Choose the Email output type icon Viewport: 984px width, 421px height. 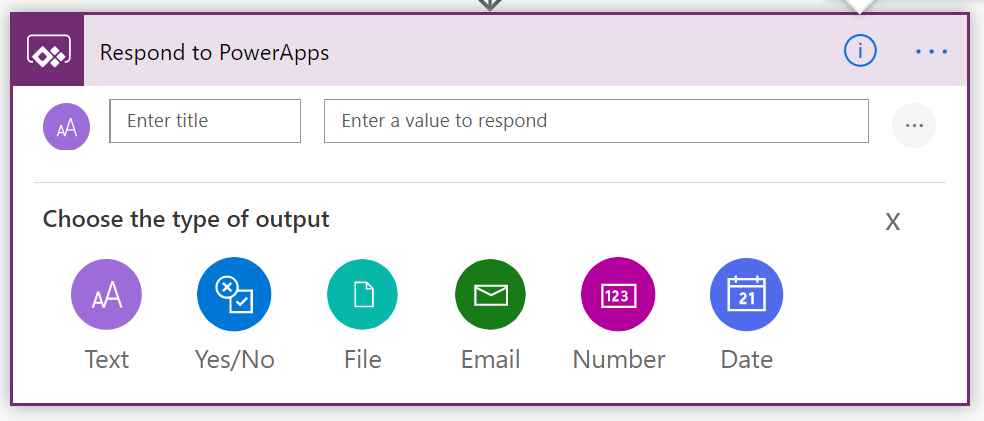coord(490,294)
